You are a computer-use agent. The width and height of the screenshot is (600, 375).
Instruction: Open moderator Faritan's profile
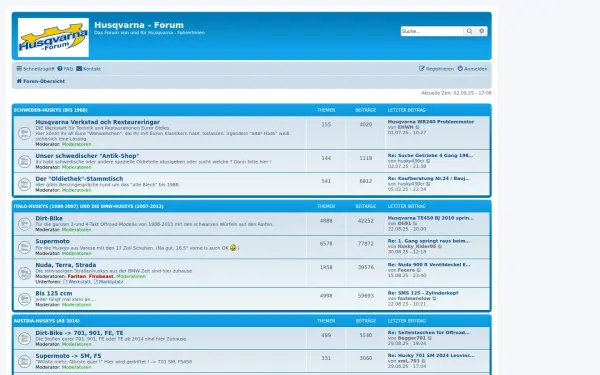click(x=77, y=276)
